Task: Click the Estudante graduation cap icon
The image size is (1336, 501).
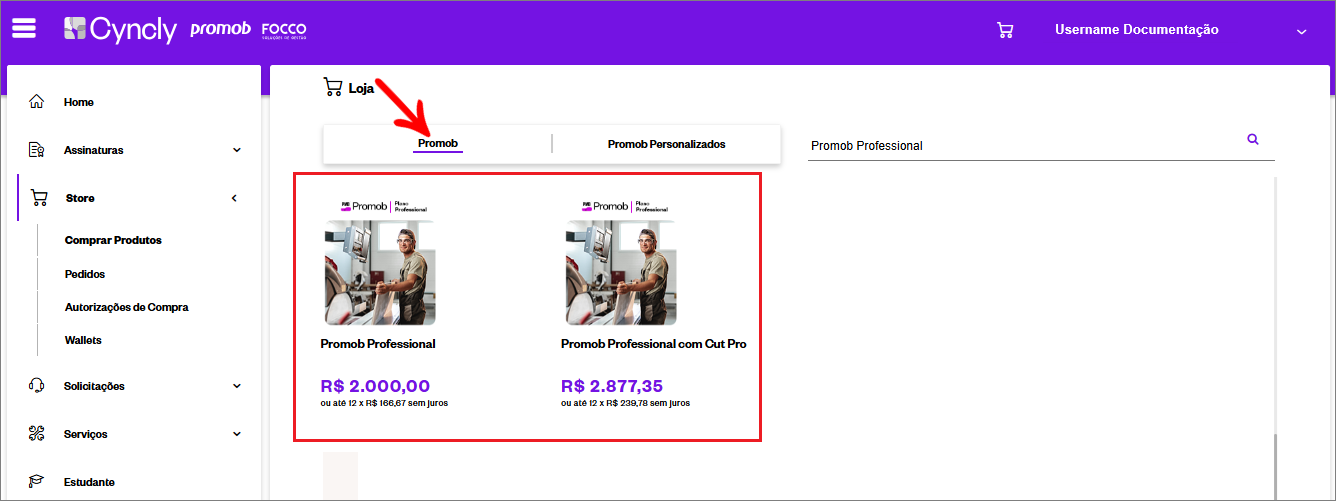Action: (37, 482)
